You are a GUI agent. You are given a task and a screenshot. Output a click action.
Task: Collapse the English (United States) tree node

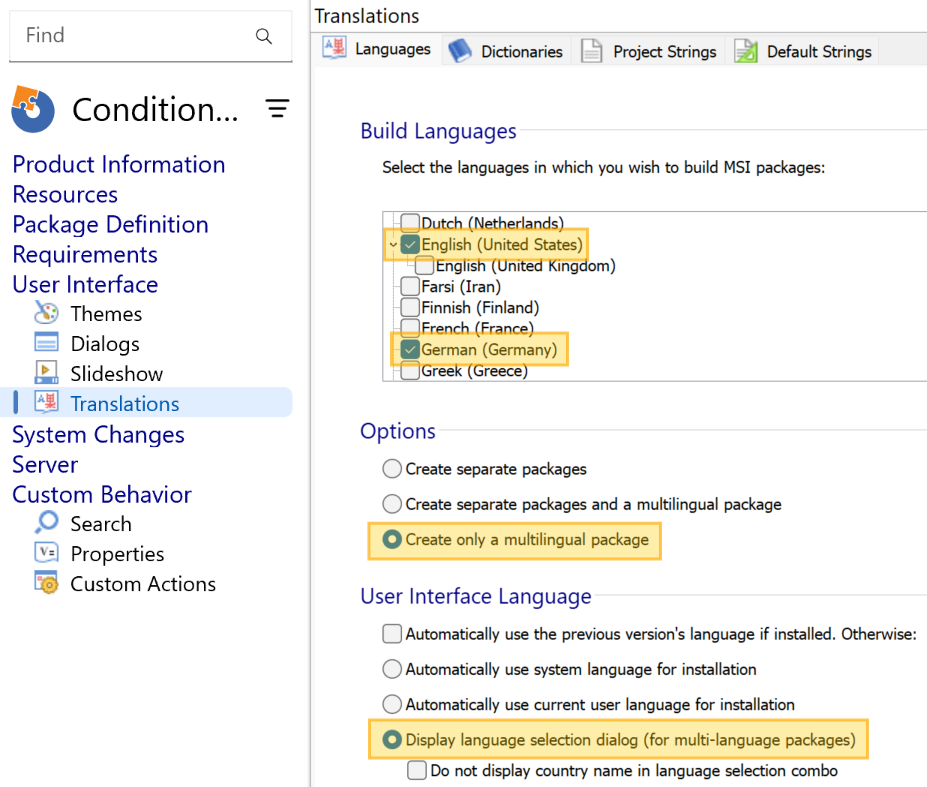(x=393, y=245)
